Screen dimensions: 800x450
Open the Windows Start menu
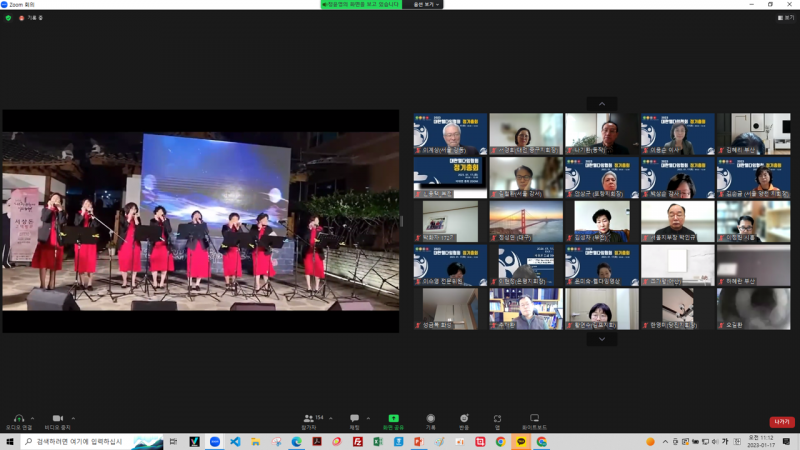(10, 442)
